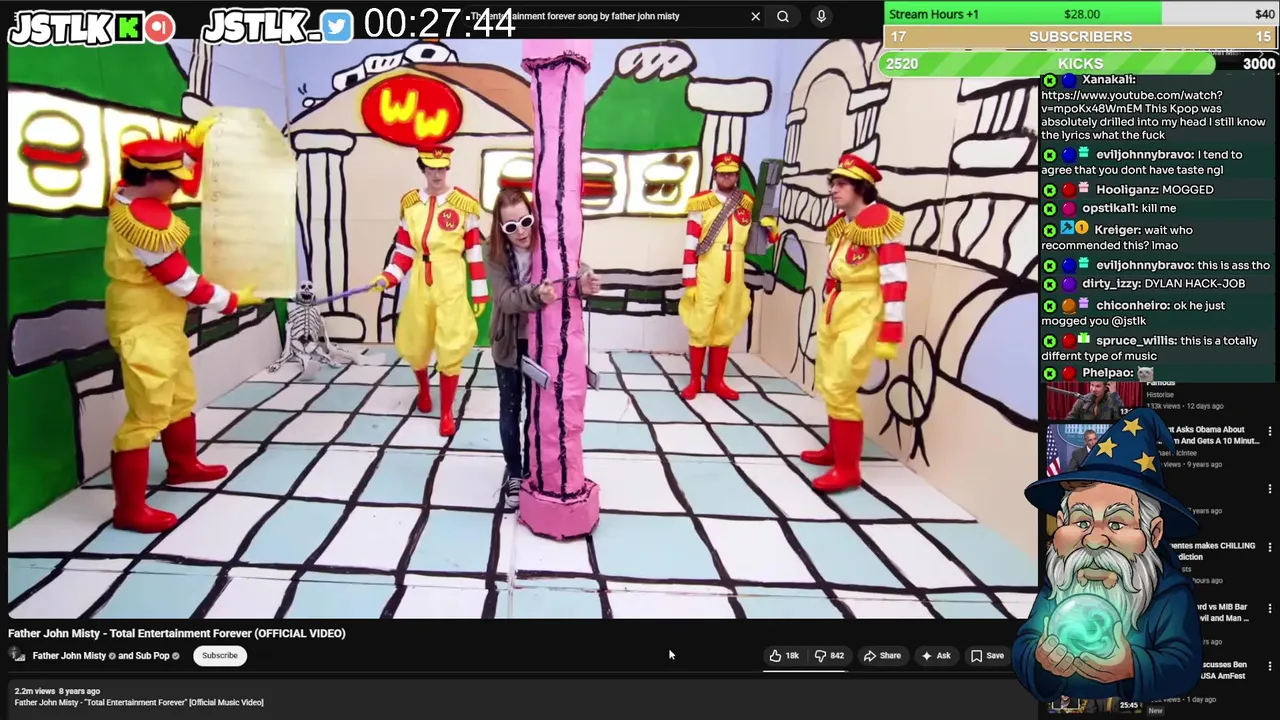Click the Ask sparkle button
The width and height of the screenshot is (1280, 720).
[x=936, y=656]
